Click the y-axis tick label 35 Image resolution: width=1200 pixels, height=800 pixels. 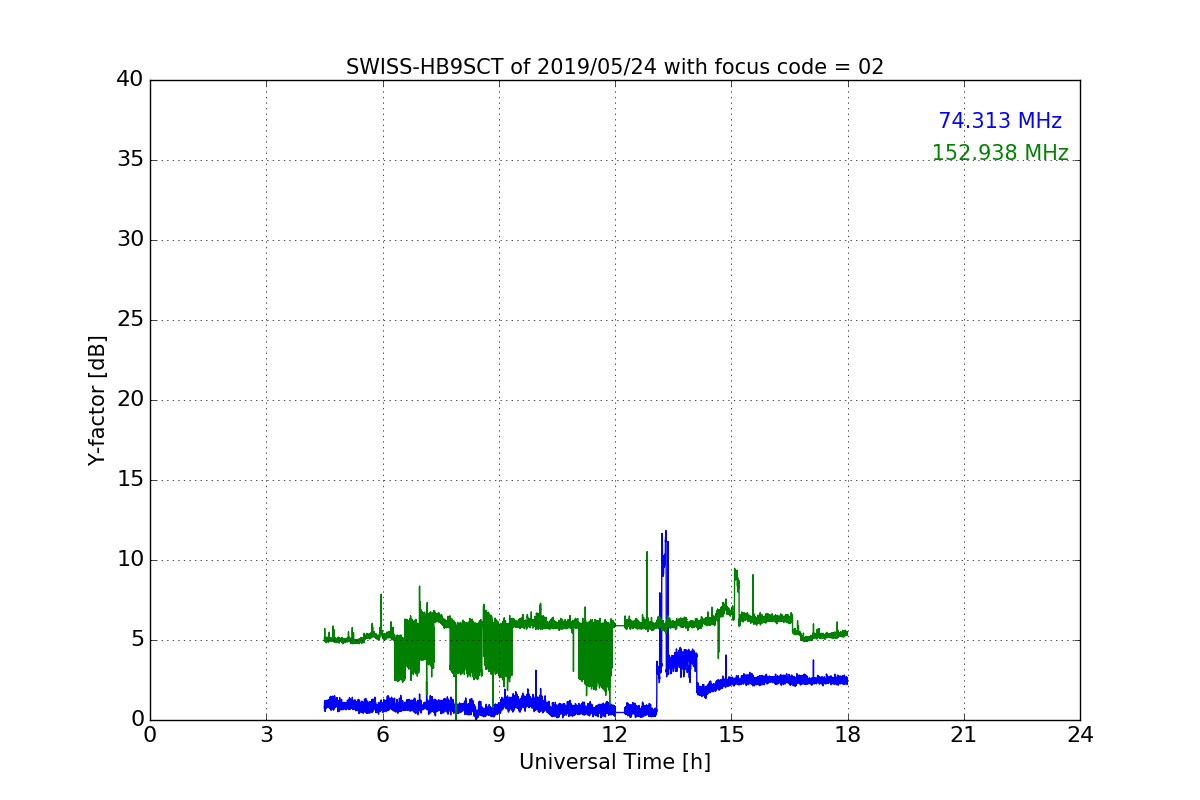point(130,160)
